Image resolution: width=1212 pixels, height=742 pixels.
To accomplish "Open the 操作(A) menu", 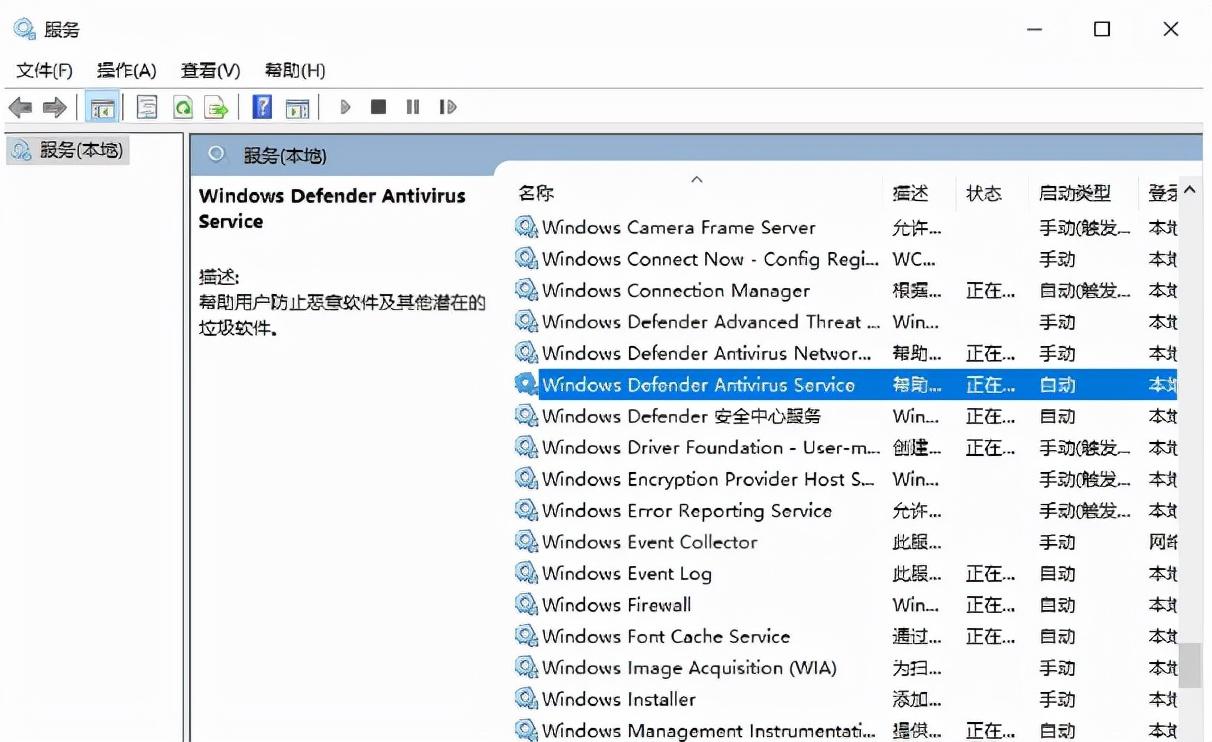I will pyautogui.click(x=127, y=70).
